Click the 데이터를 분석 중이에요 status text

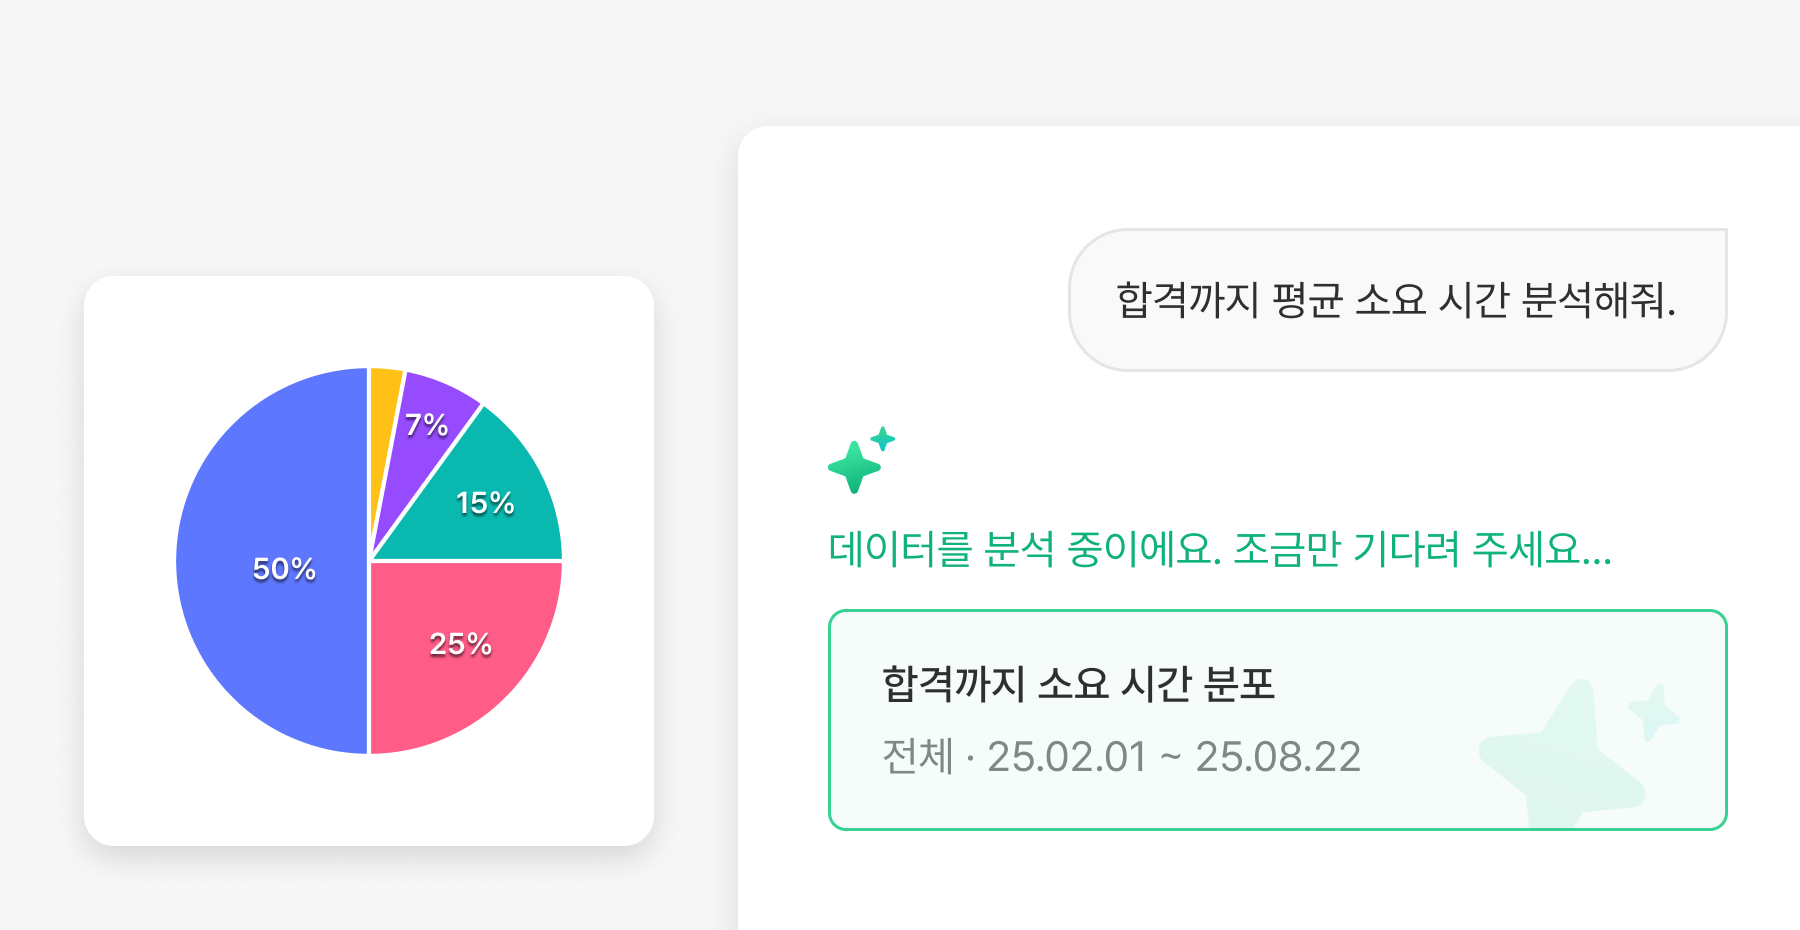click(x=1219, y=549)
